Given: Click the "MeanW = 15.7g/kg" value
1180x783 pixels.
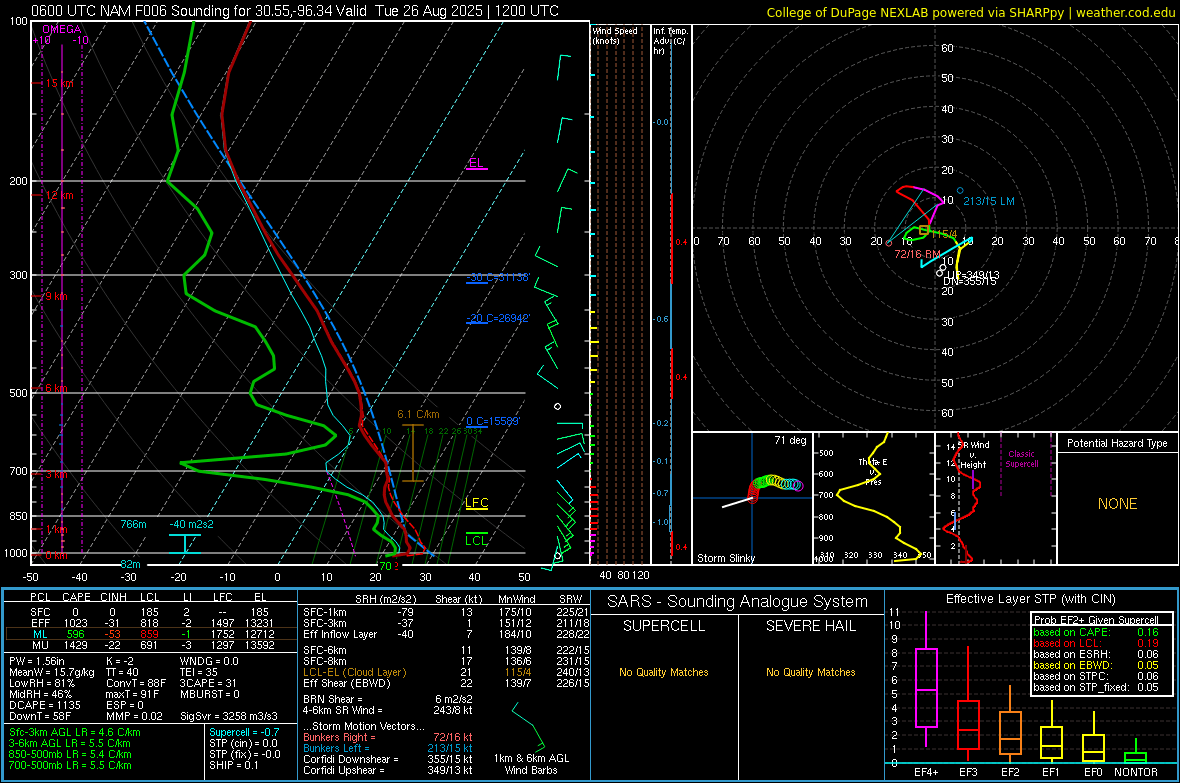Looking at the screenshot, I should (x=52, y=672).
